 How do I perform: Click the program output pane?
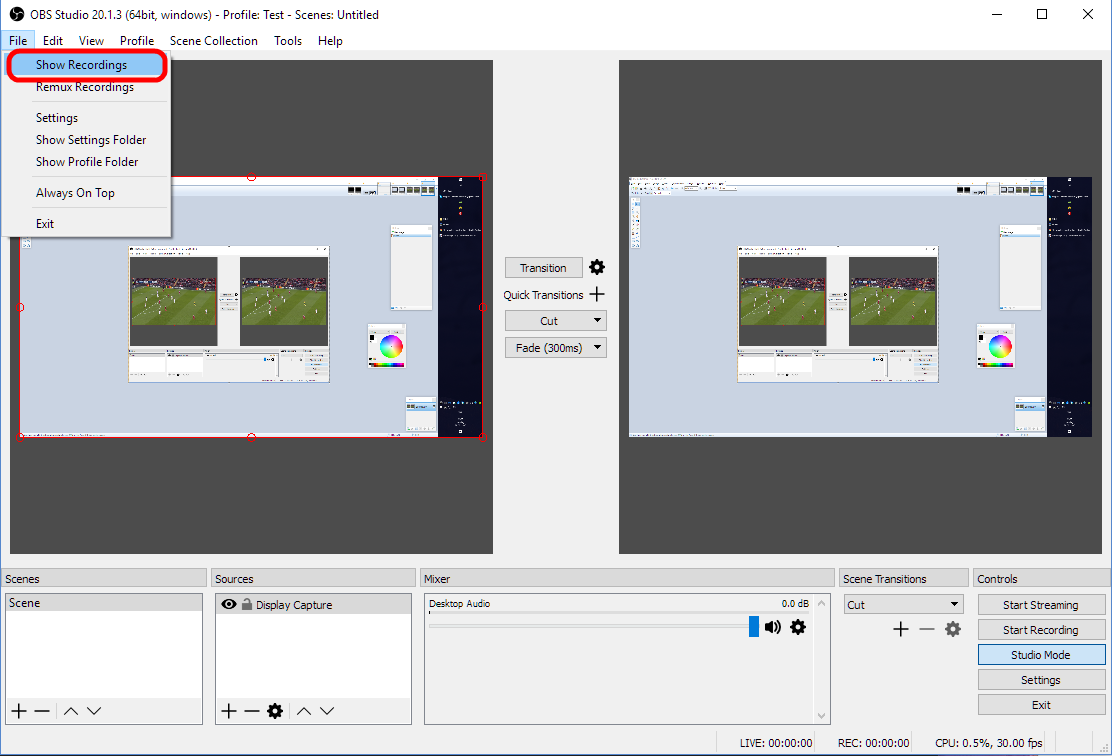[860, 307]
